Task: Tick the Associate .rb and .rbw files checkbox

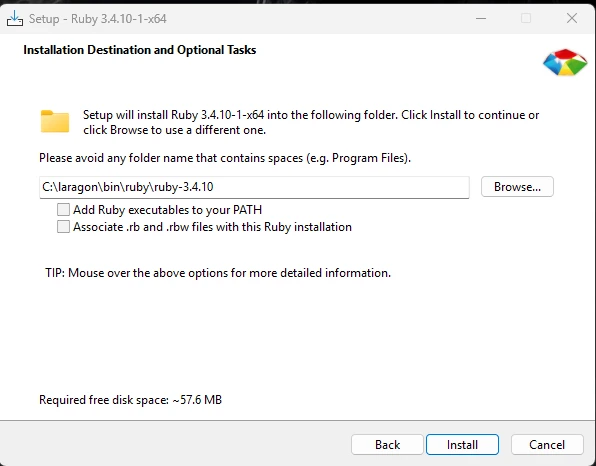Action: point(63,227)
